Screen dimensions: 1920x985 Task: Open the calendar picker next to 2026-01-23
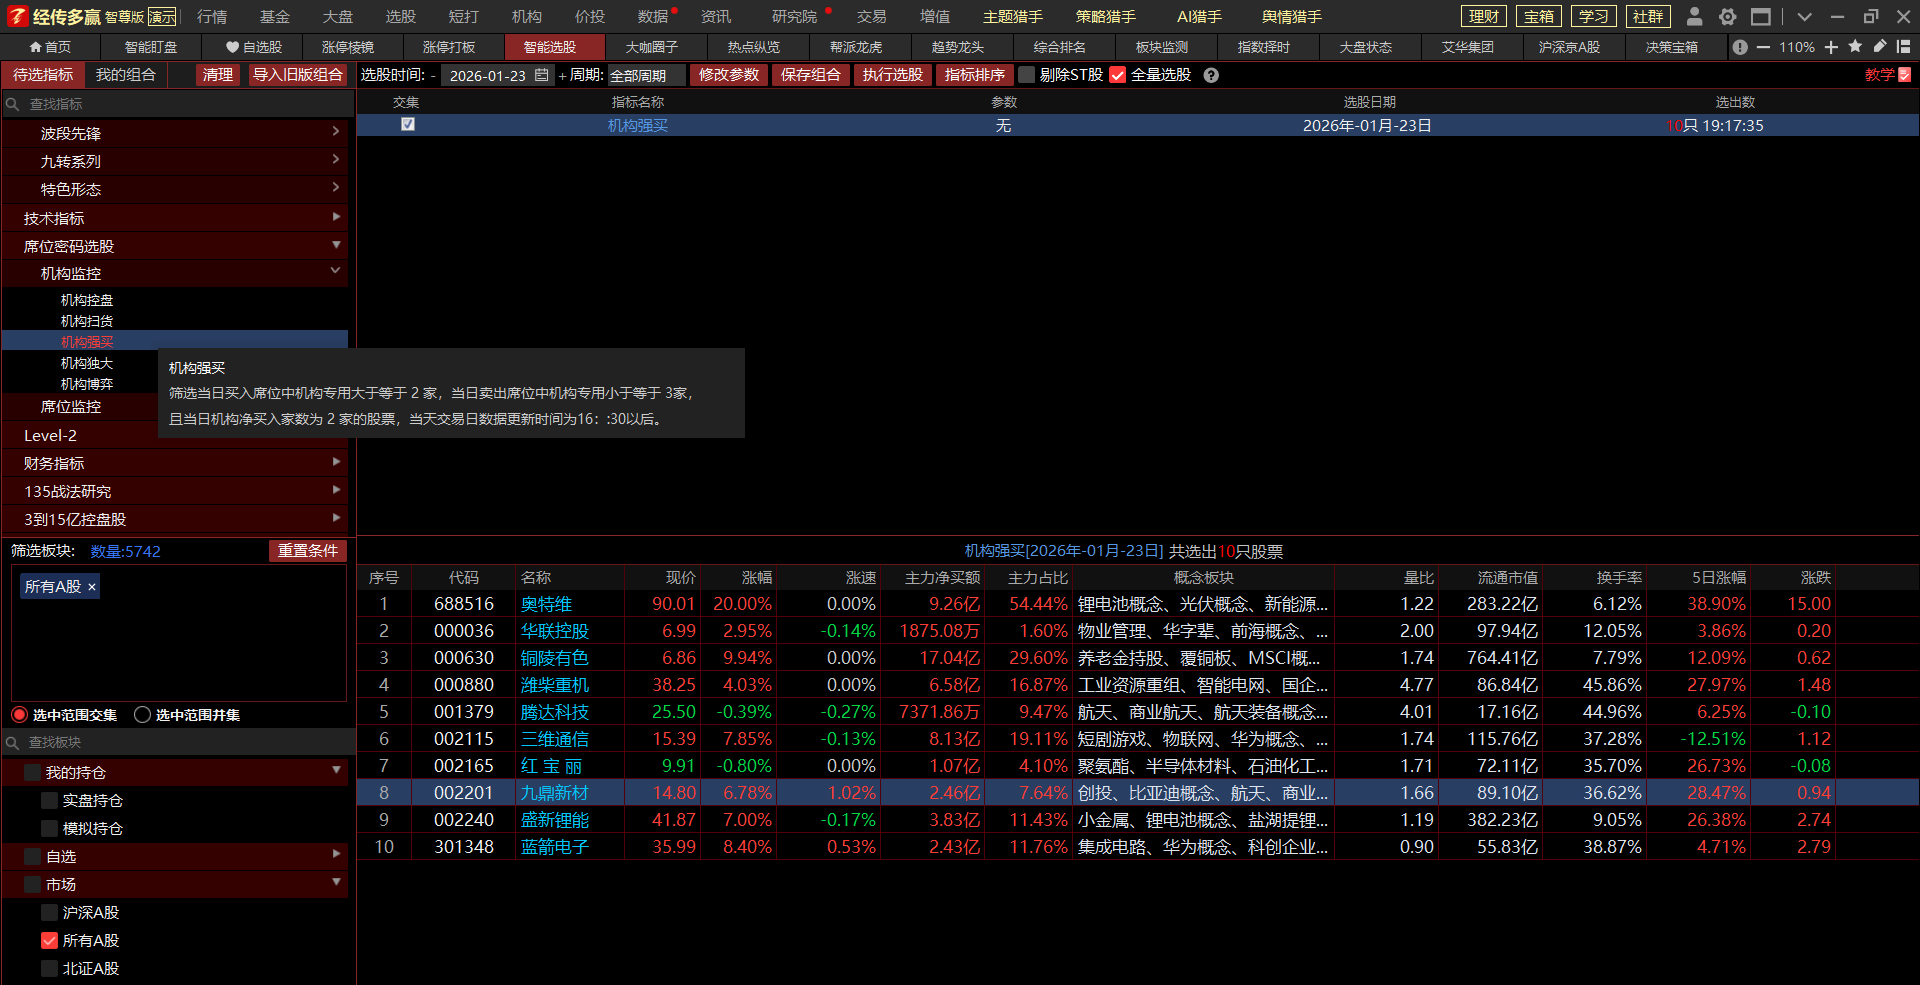541,75
